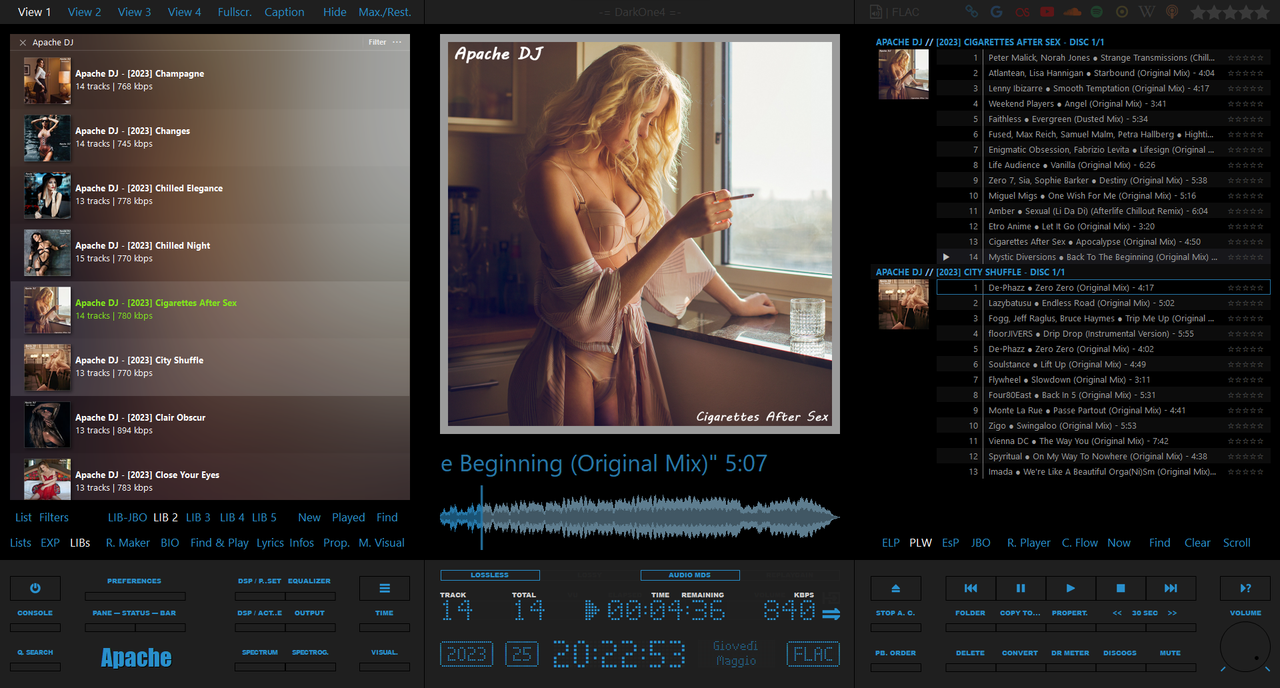Switch to View 2

coord(84,12)
